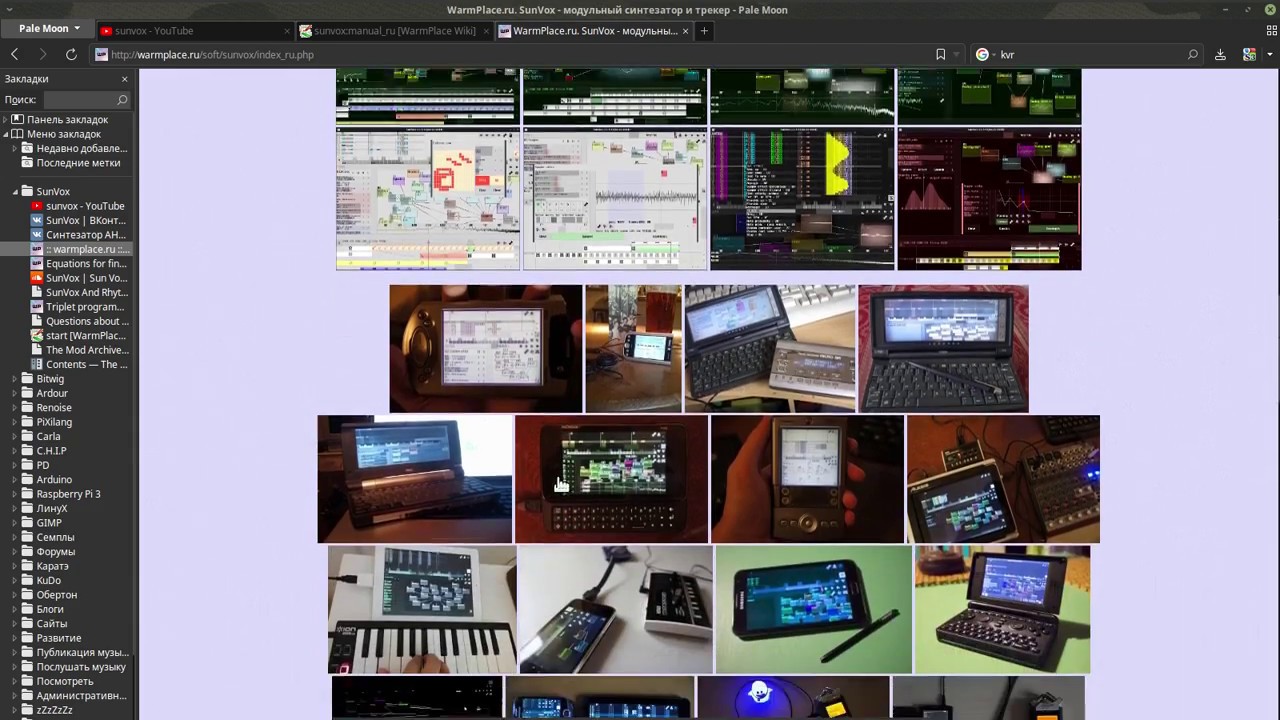Open the 'Questions about ...' bookmark

click(x=78, y=322)
